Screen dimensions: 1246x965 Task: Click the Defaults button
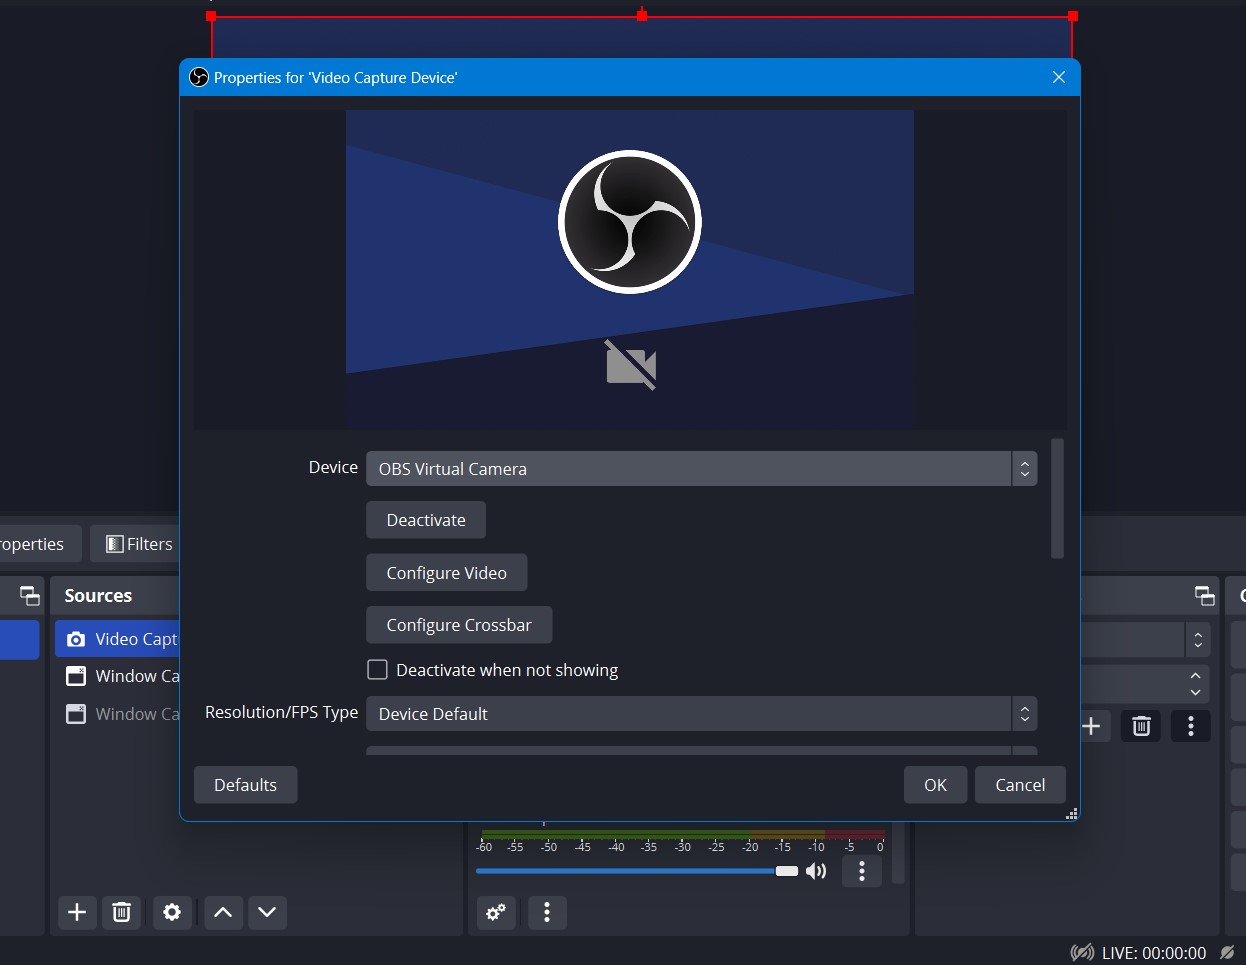tap(245, 784)
